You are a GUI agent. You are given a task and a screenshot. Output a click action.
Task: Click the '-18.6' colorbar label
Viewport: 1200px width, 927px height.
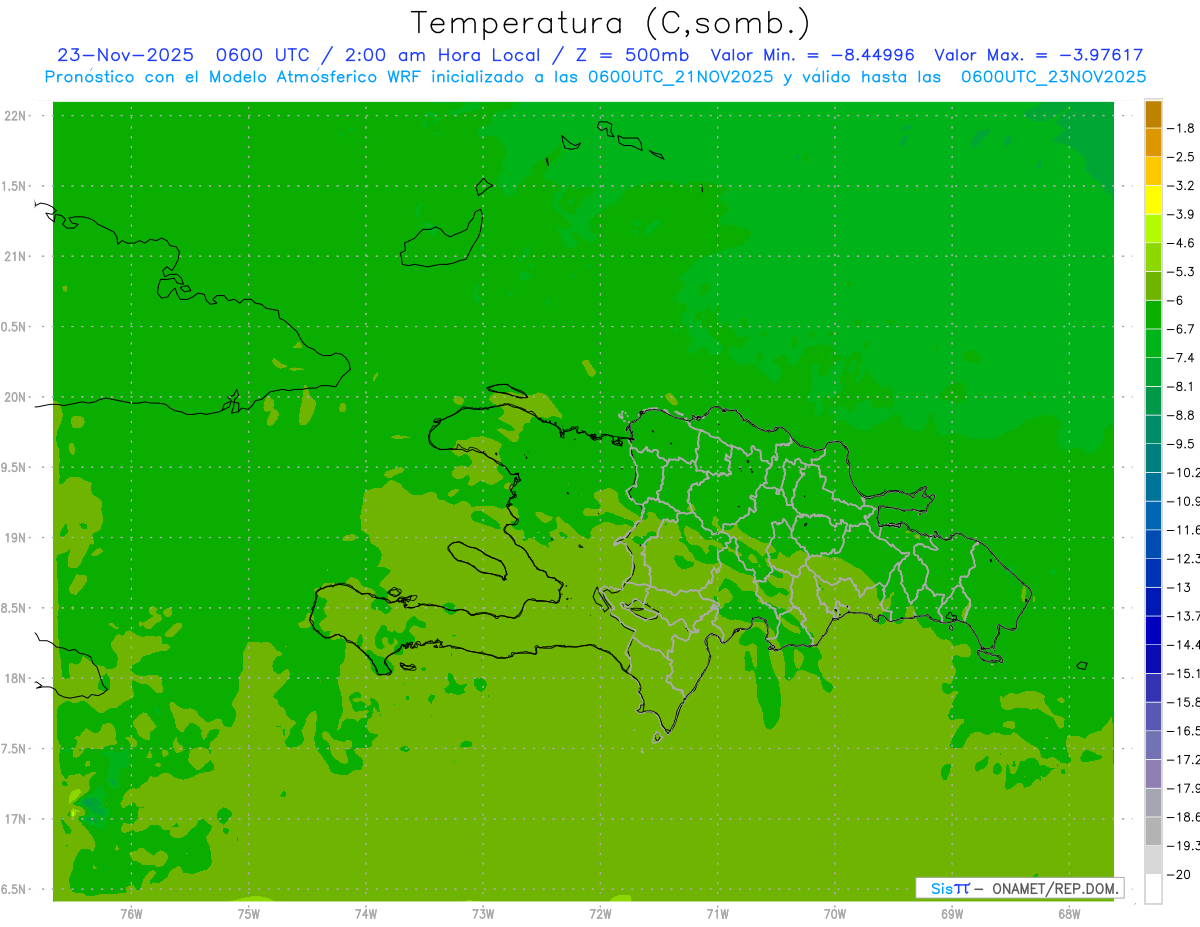point(1184,817)
